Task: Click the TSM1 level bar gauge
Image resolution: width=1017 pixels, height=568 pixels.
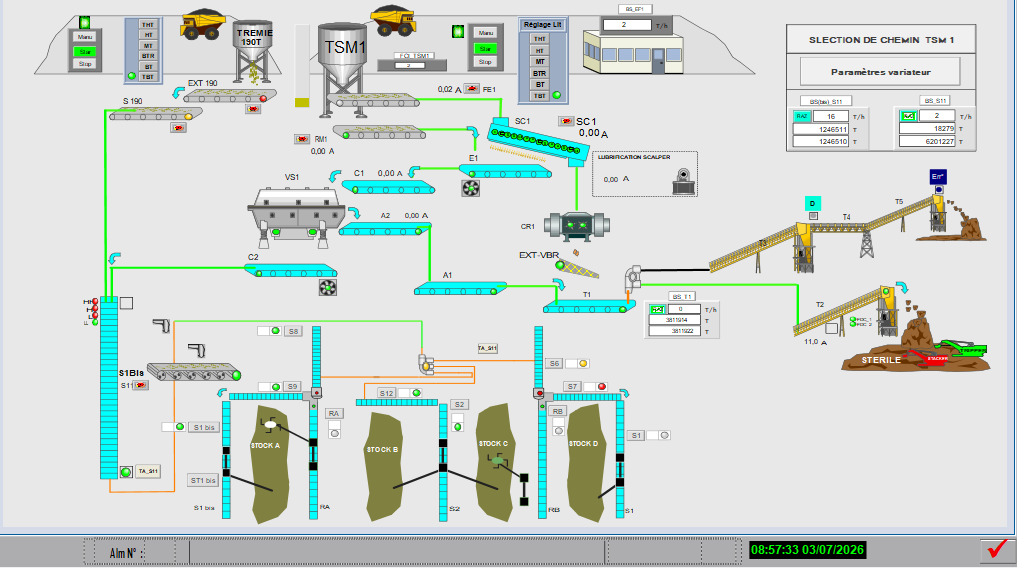Action: [x=302, y=65]
